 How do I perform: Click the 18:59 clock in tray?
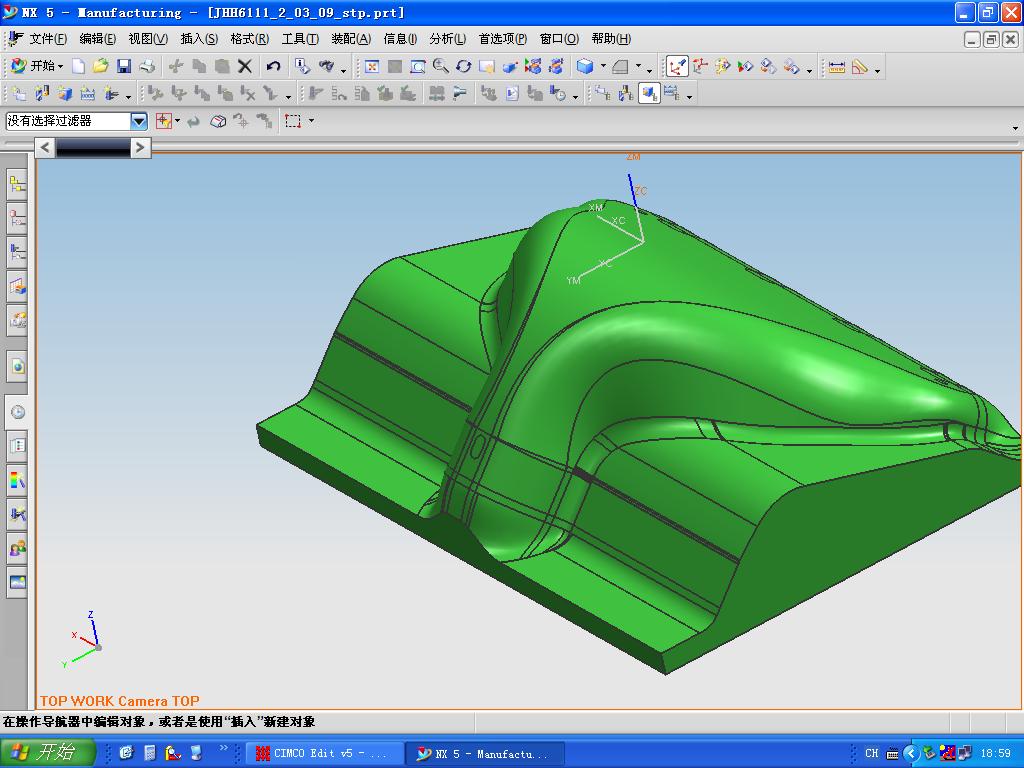coord(995,753)
